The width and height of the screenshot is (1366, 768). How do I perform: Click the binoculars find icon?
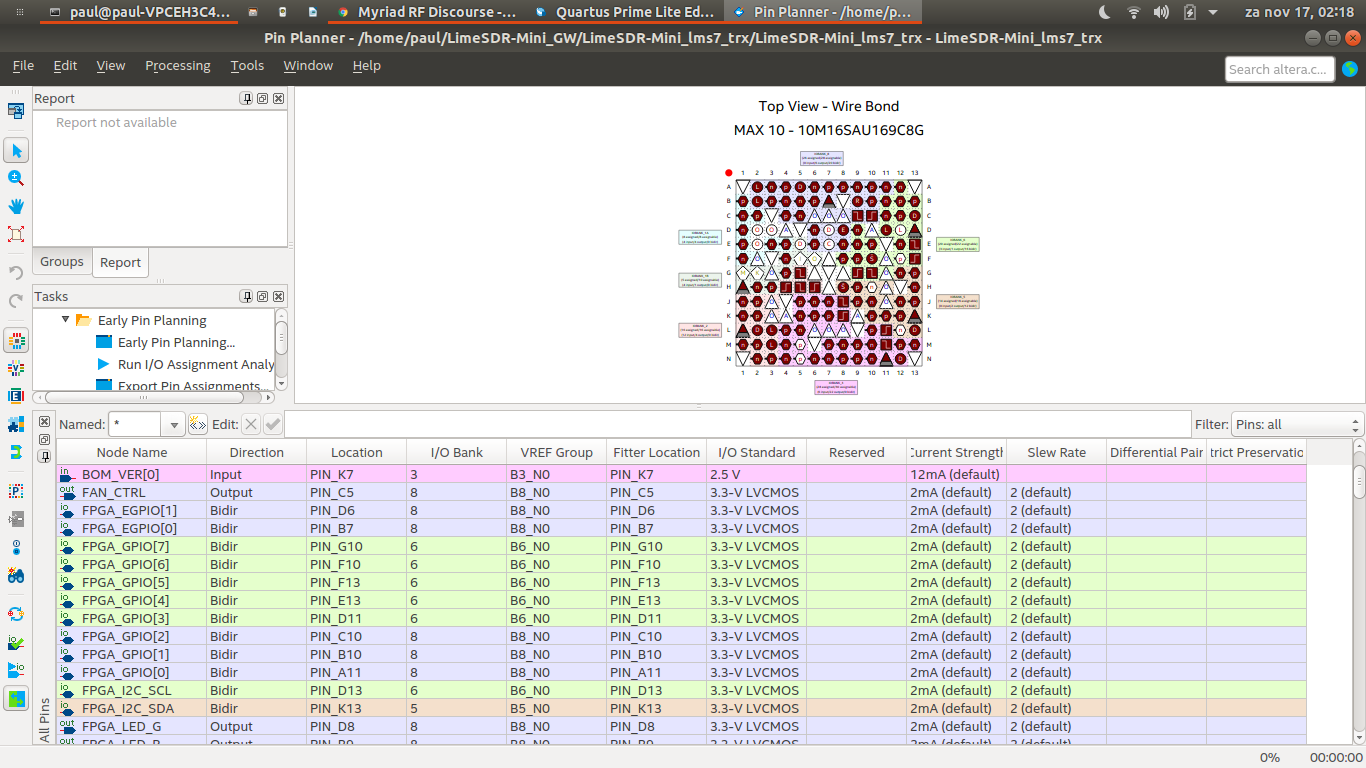pyautogui.click(x=16, y=576)
